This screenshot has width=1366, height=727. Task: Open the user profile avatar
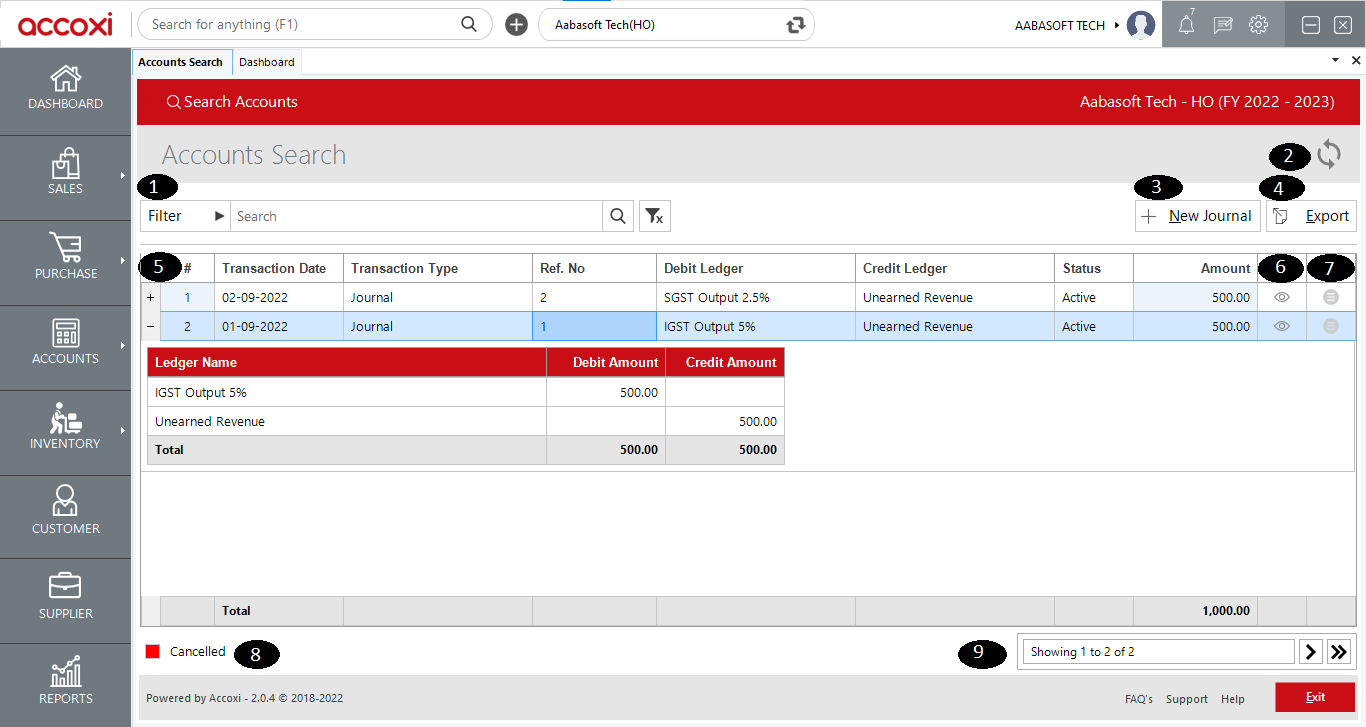click(1141, 25)
